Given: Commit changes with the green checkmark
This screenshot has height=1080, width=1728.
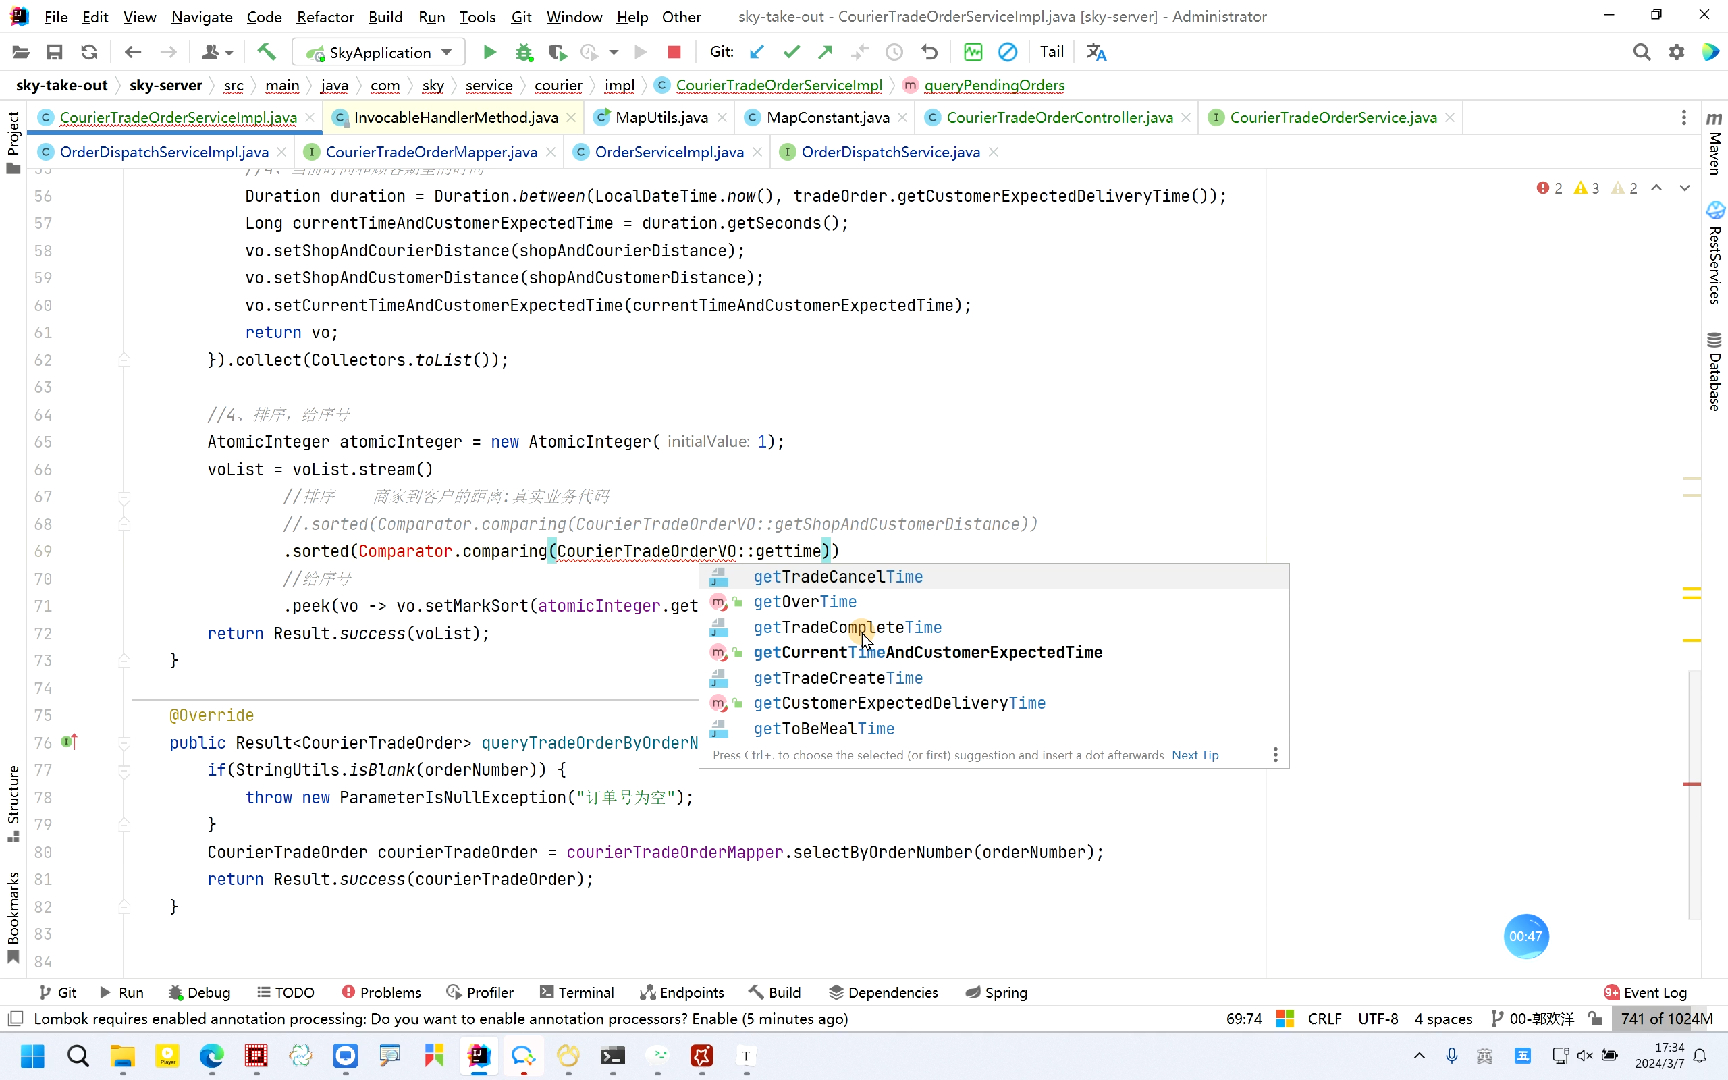Looking at the screenshot, I should point(791,52).
